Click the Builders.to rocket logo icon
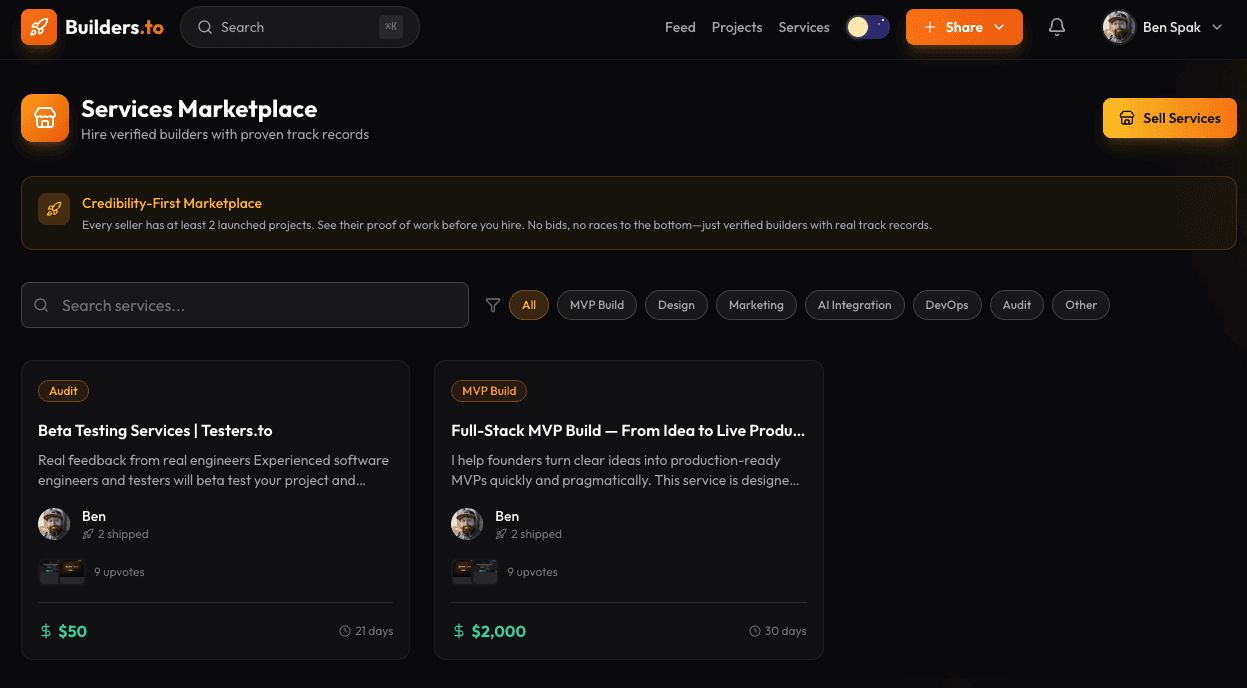Viewport: 1247px width, 688px height. point(39,27)
